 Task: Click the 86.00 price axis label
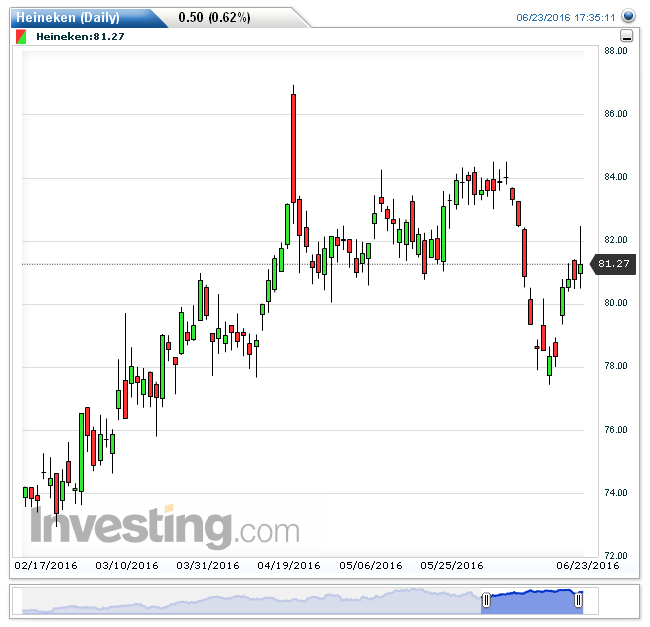click(x=616, y=114)
